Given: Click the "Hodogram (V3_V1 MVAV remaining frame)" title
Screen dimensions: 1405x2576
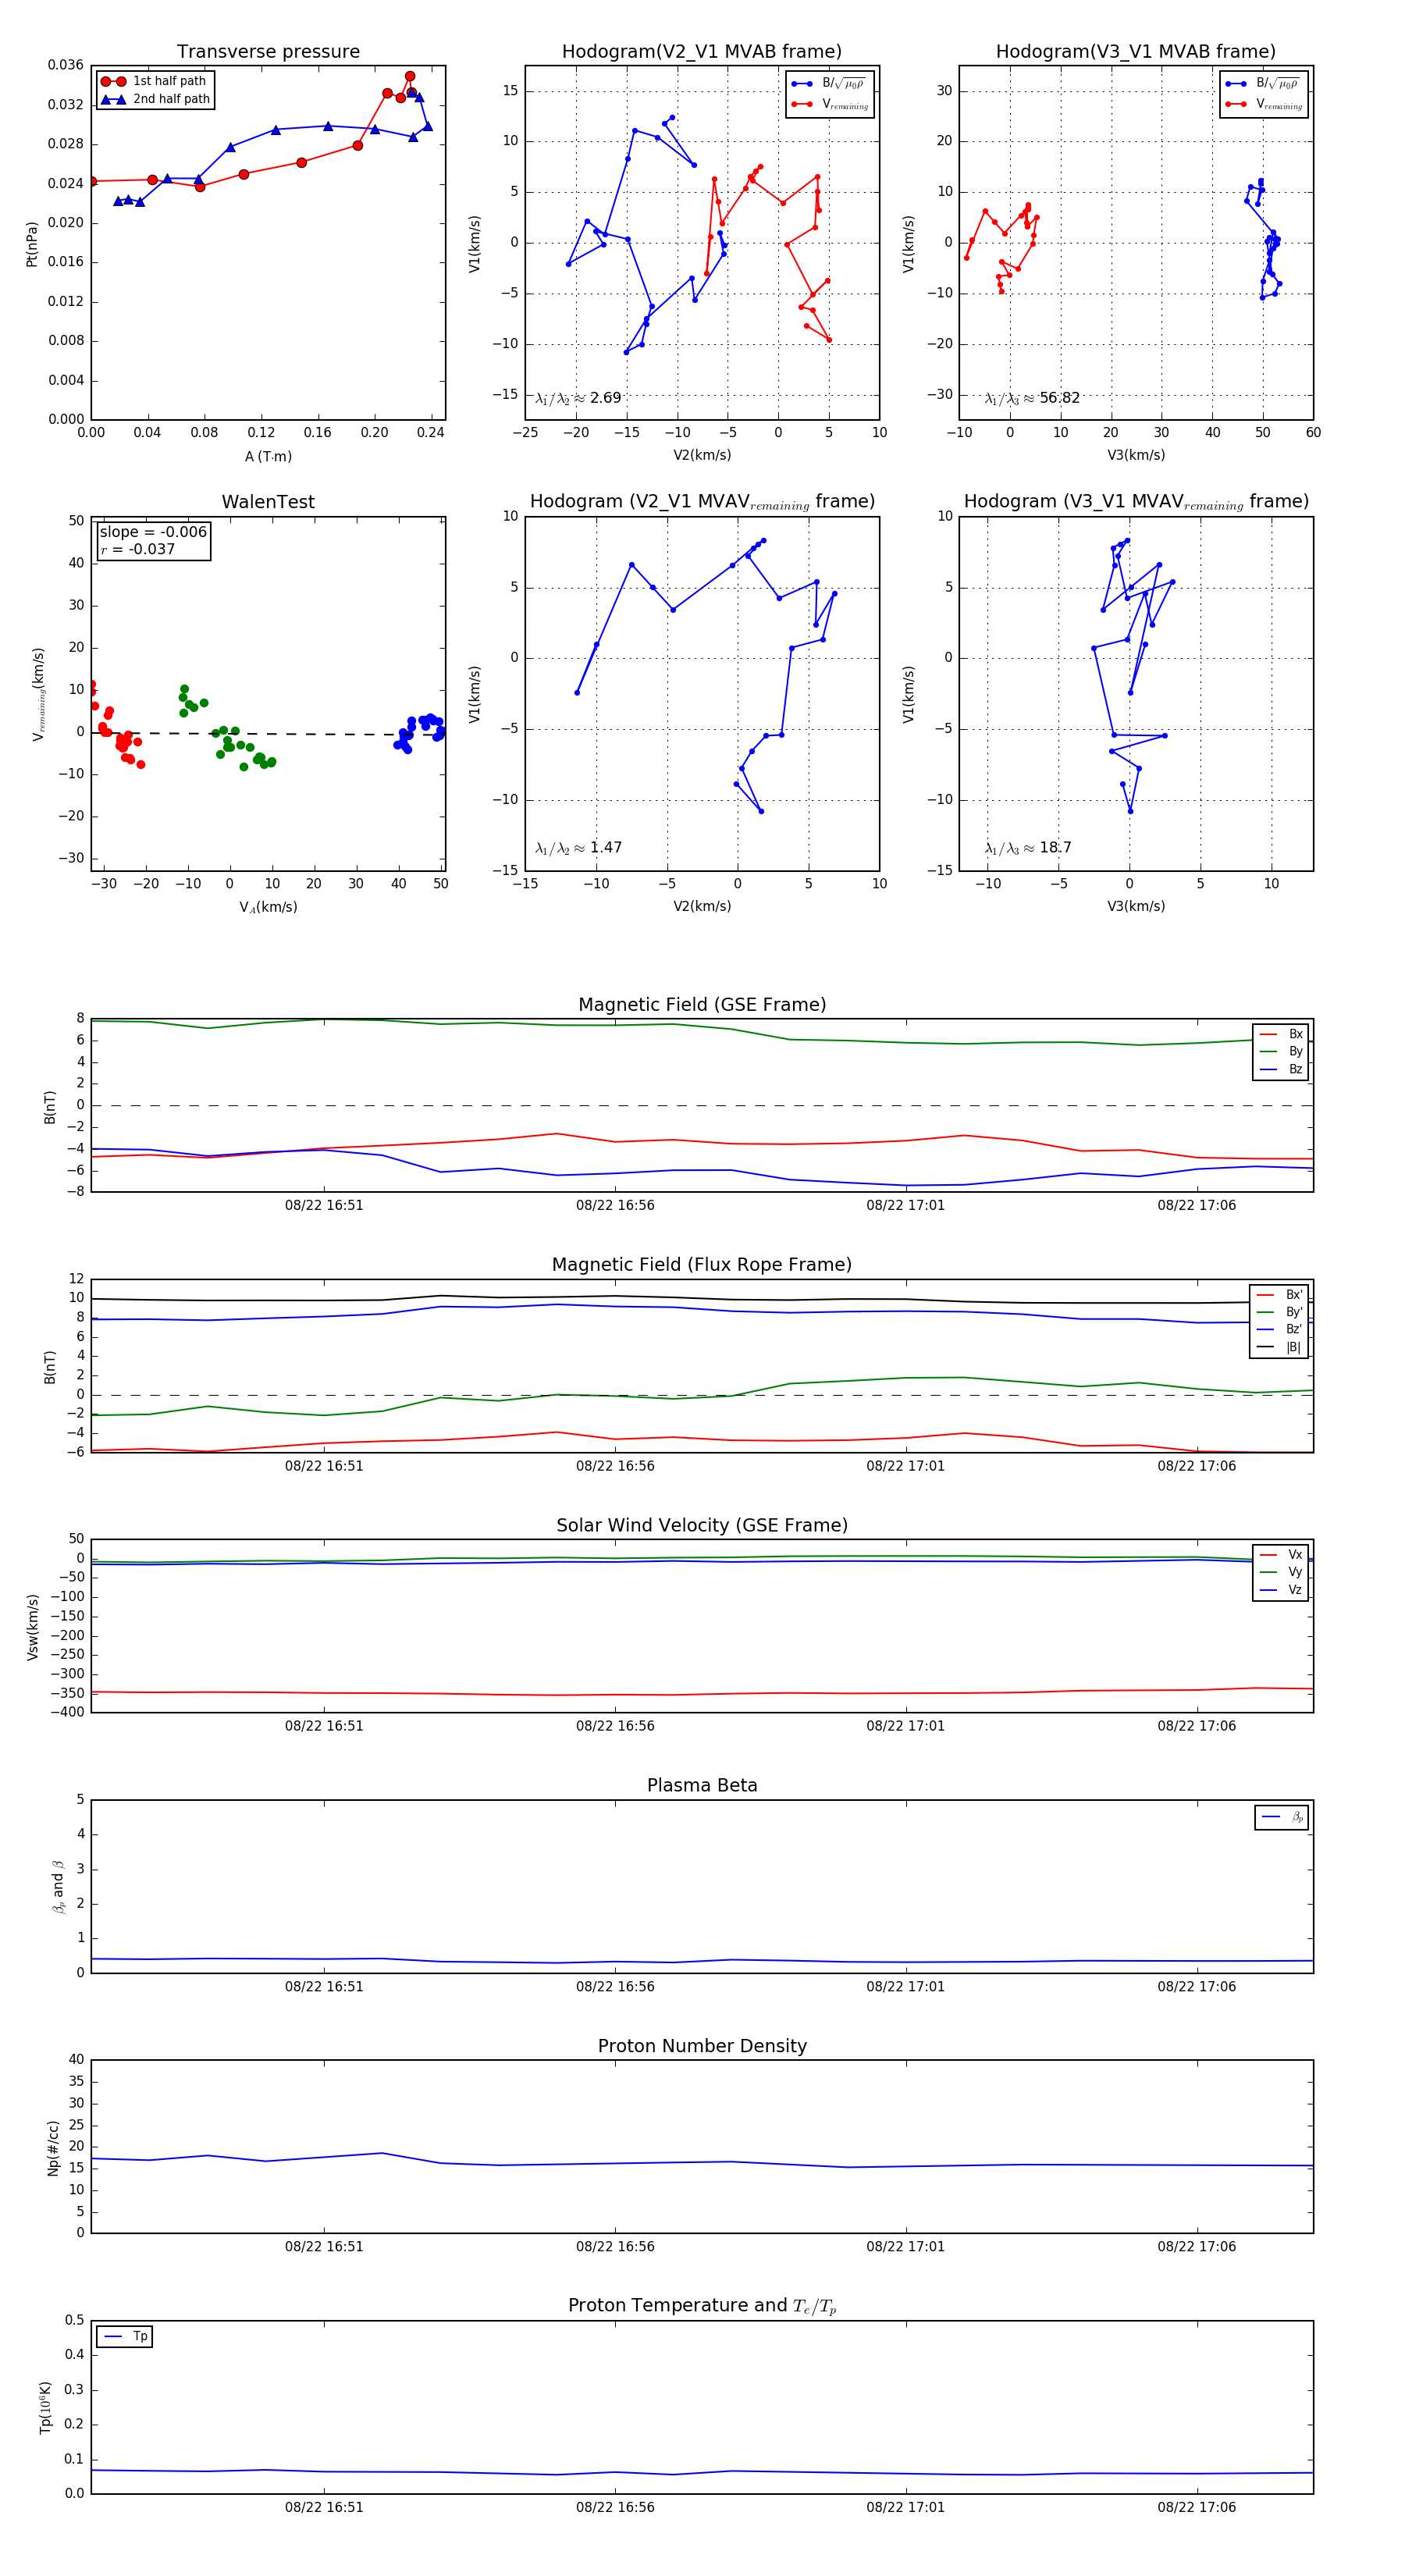Looking at the screenshot, I should click(1136, 502).
